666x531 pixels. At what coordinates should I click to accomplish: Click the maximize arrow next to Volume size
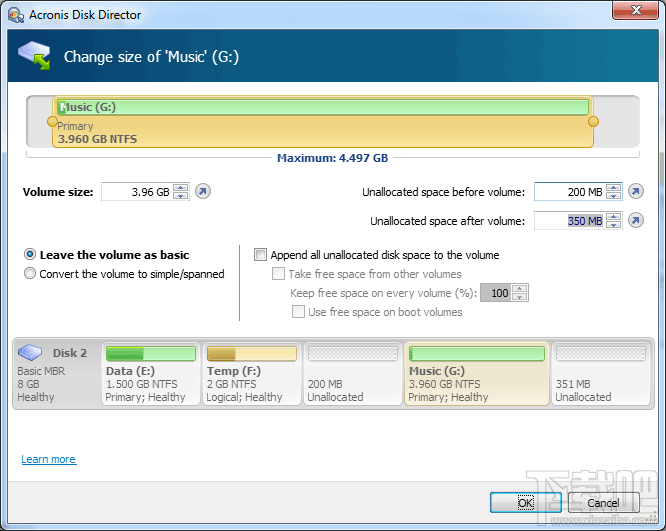tap(203, 192)
